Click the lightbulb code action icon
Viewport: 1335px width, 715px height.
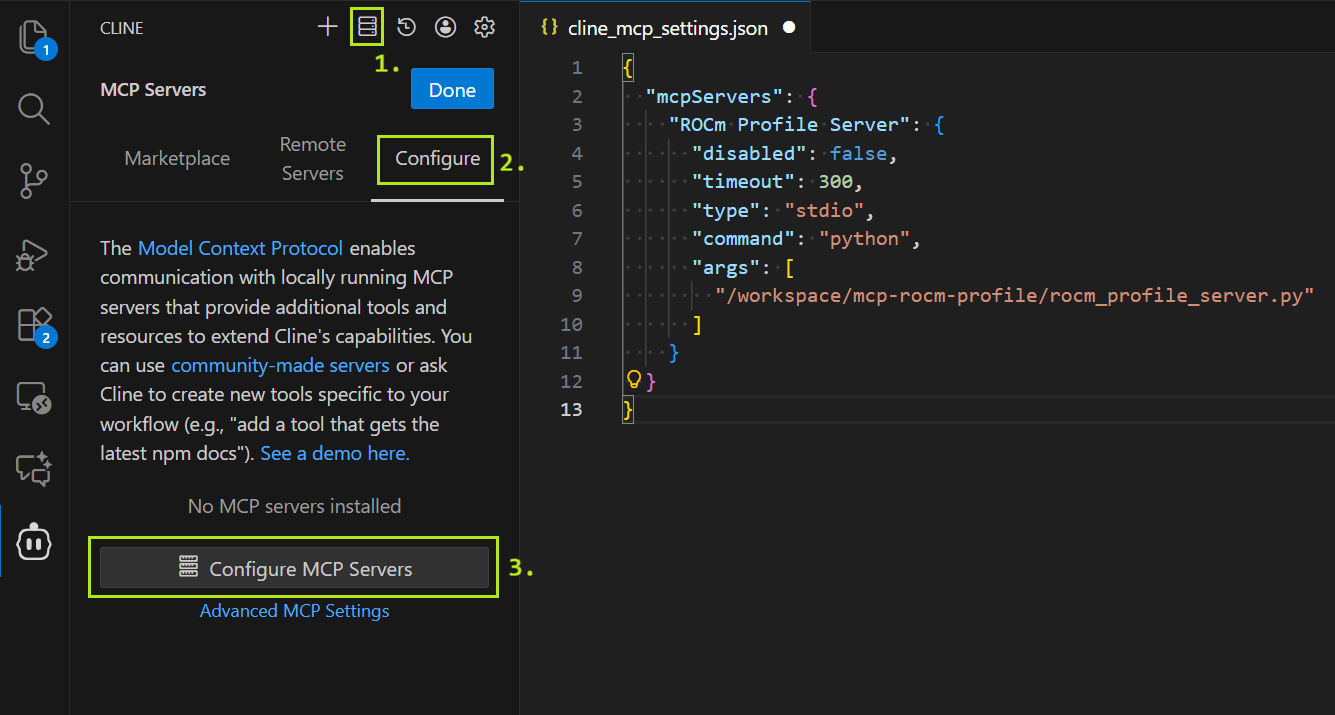point(632,379)
